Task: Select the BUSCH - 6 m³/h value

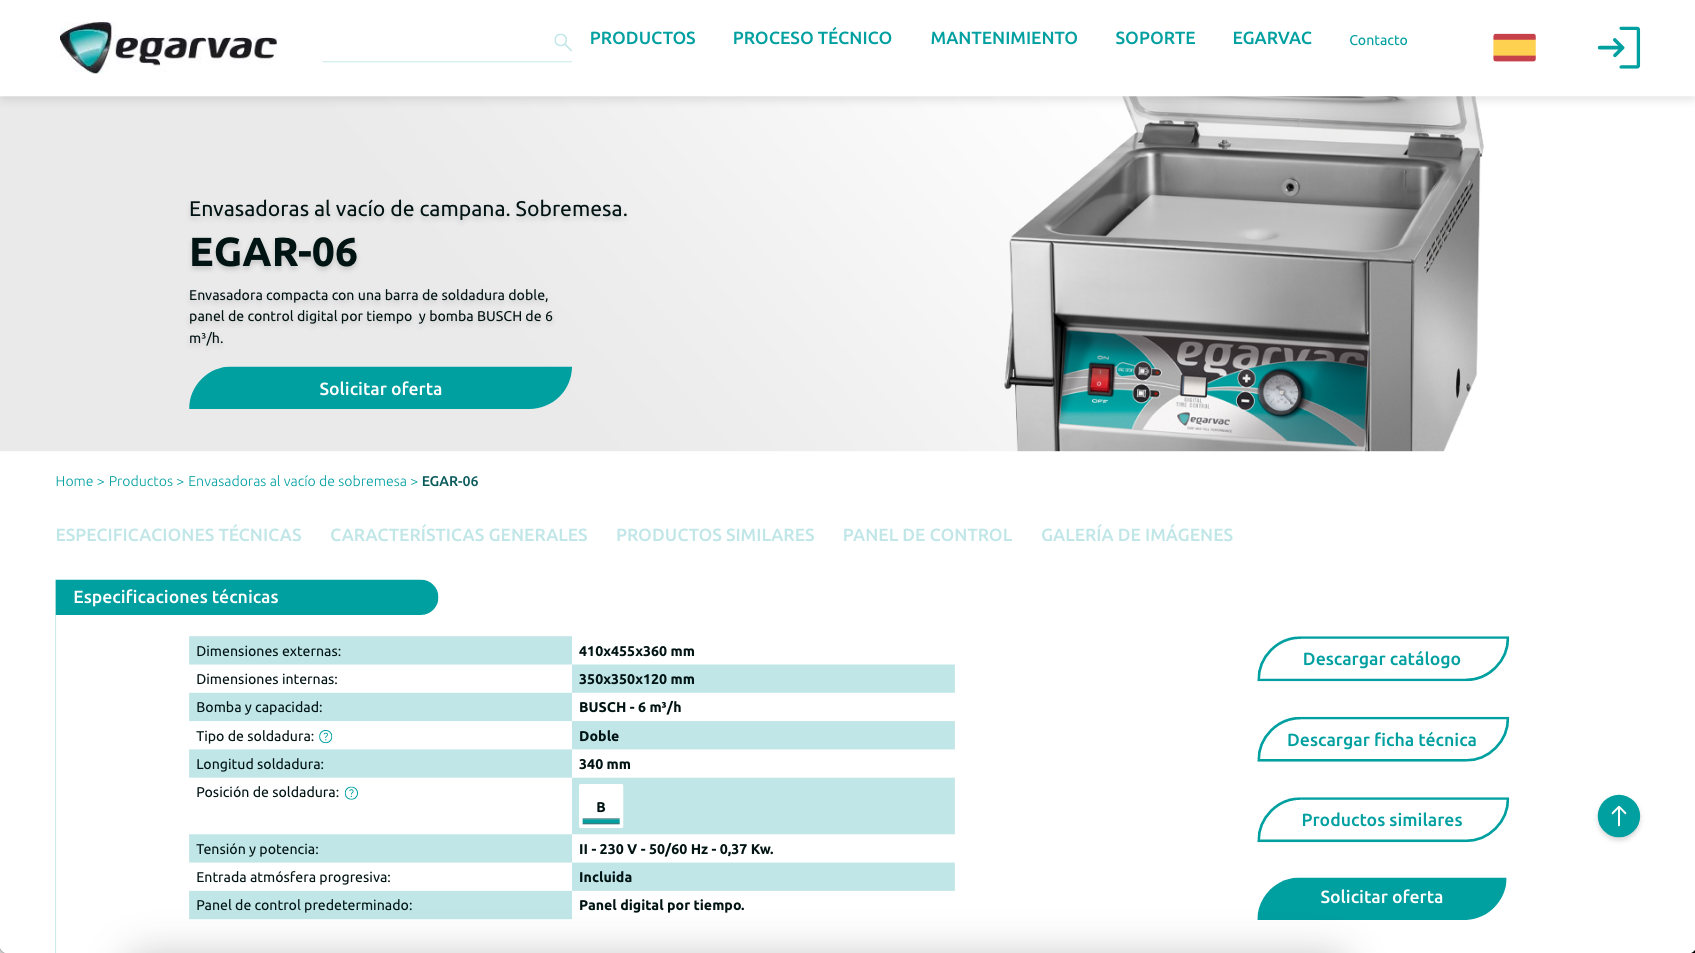Action: click(630, 707)
